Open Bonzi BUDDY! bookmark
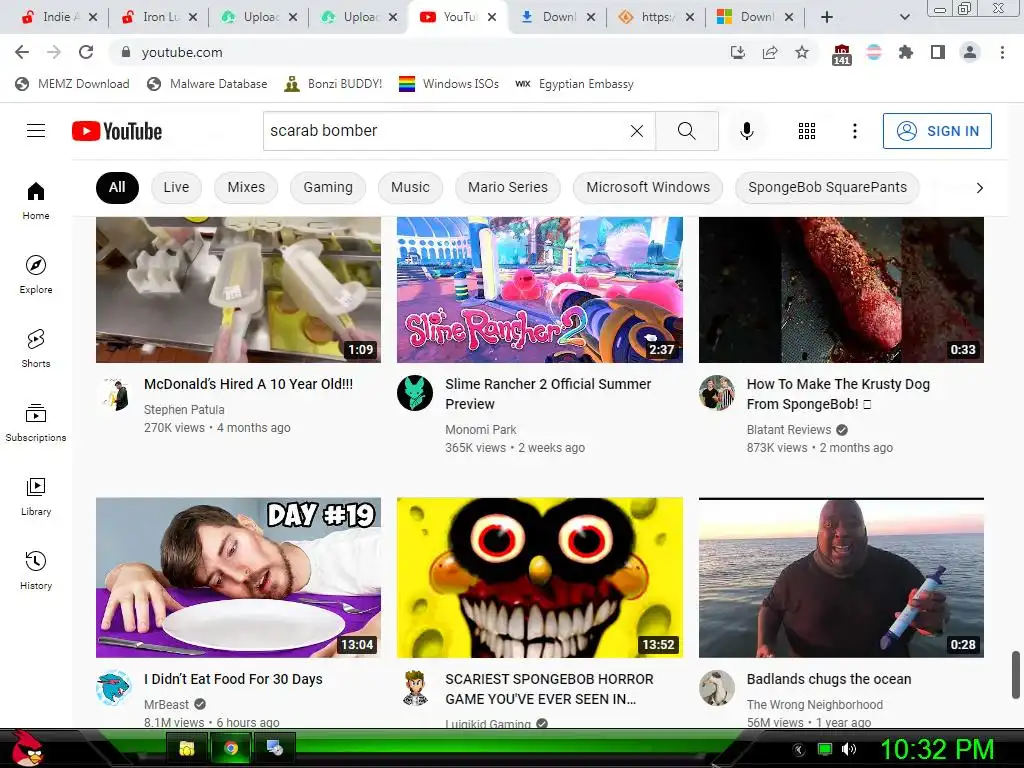Screen dimensions: 1024x768 point(333,84)
